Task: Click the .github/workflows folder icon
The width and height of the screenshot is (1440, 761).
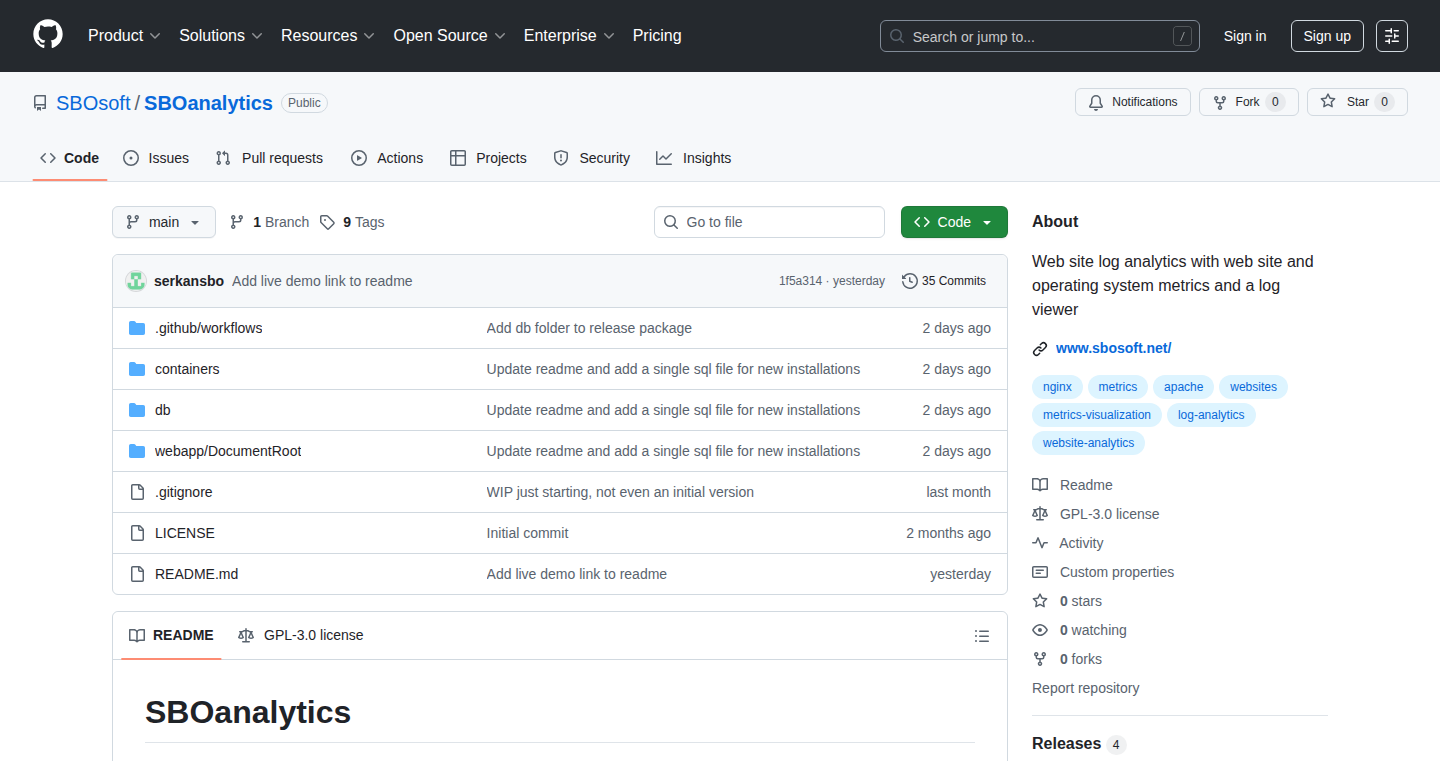Action: point(137,328)
